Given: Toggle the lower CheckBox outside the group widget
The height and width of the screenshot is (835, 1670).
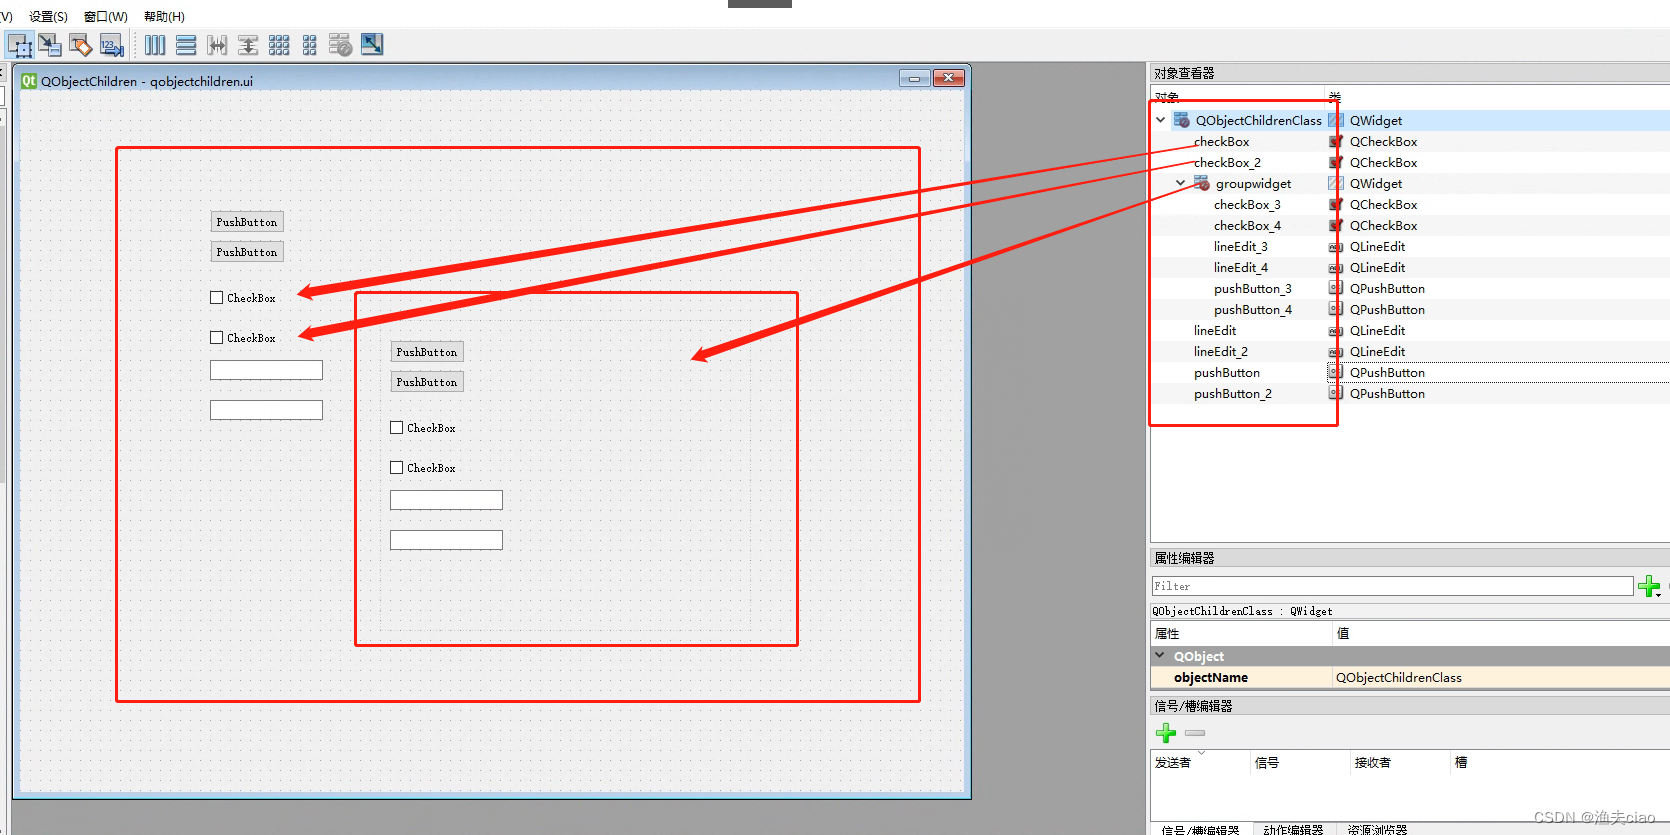Looking at the screenshot, I should coord(216,337).
